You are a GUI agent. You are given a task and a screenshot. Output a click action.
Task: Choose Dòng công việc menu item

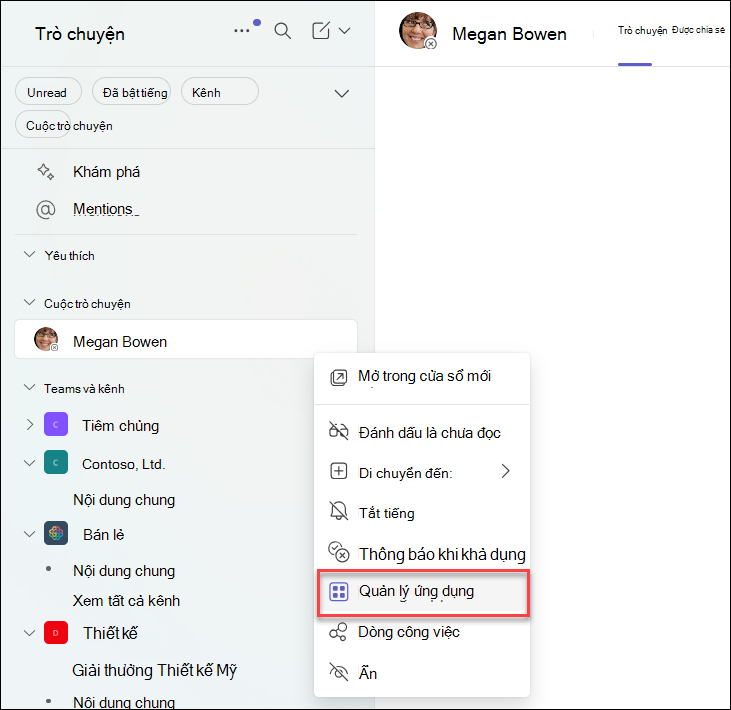422,632
